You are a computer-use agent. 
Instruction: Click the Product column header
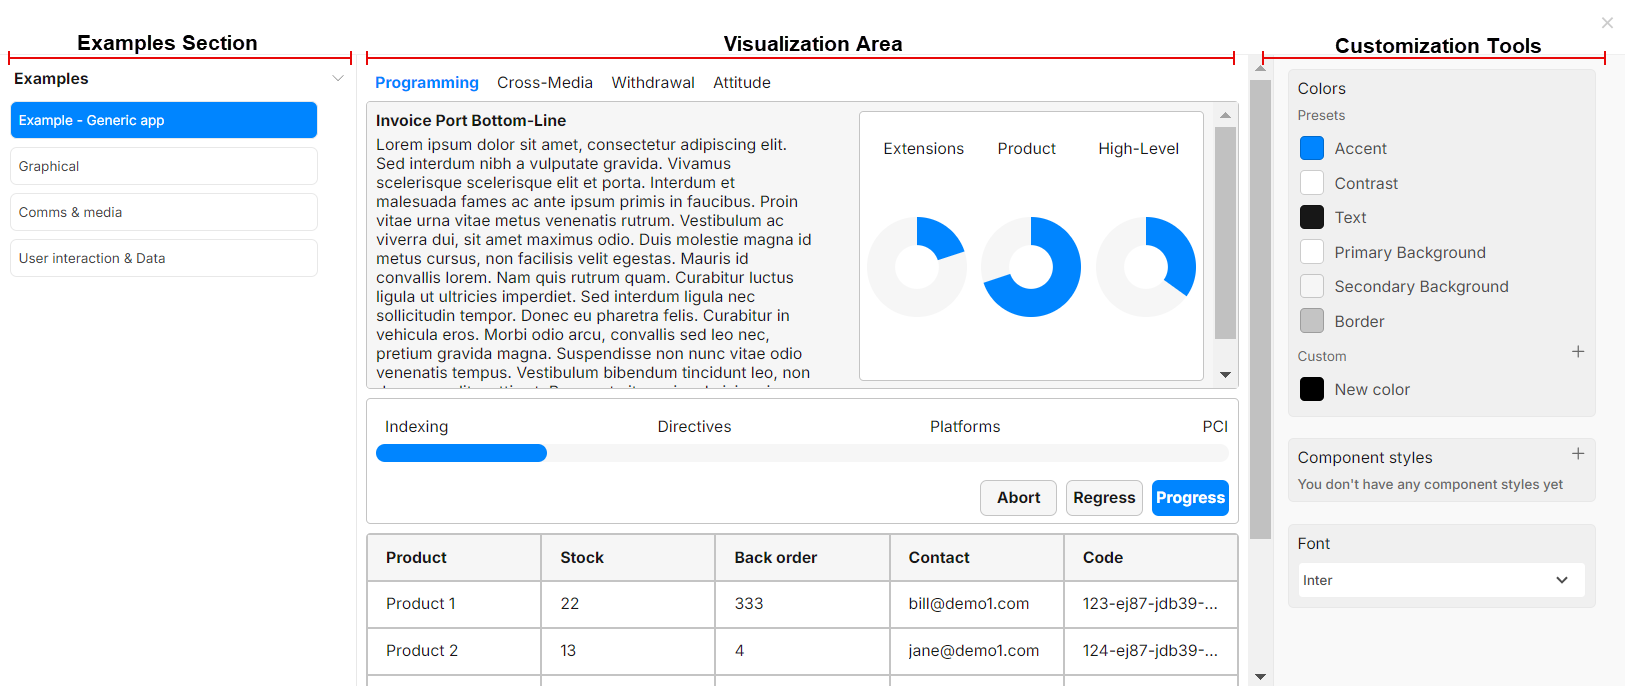click(x=454, y=558)
